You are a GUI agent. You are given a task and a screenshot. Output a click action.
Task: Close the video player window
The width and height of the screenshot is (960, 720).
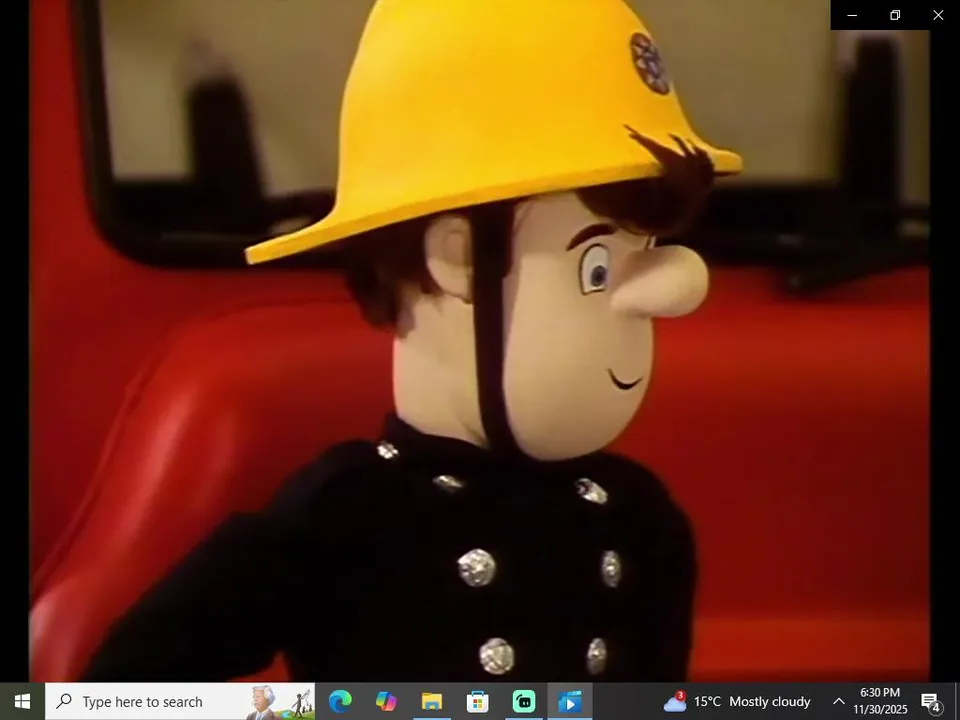coord(938,15)
